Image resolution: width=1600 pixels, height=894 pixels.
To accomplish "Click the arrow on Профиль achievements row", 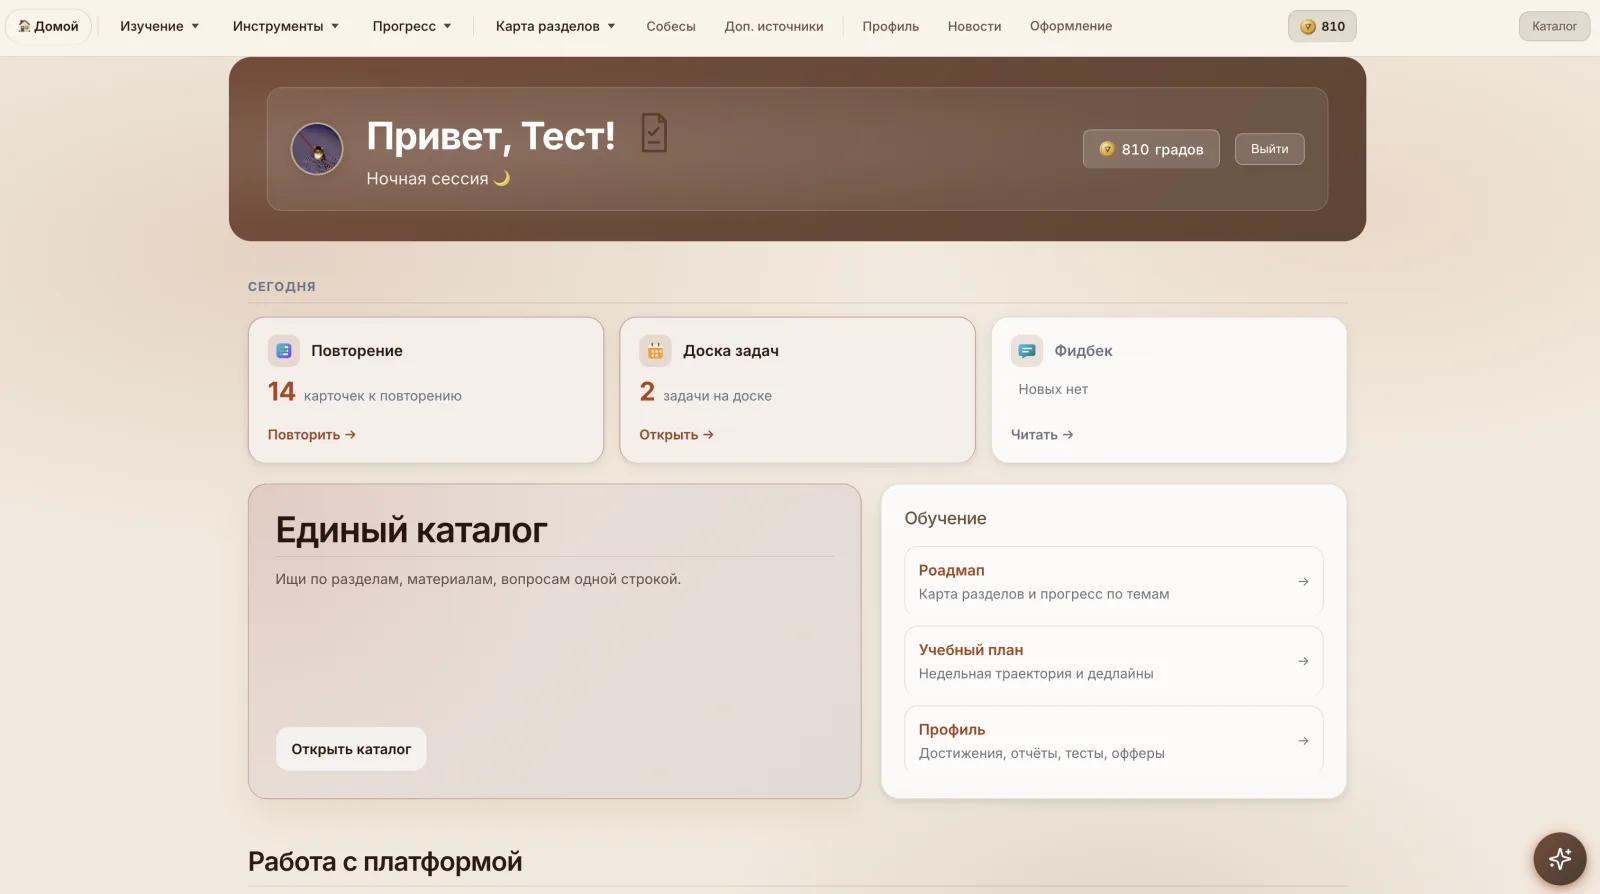I will pos(1303,741).
